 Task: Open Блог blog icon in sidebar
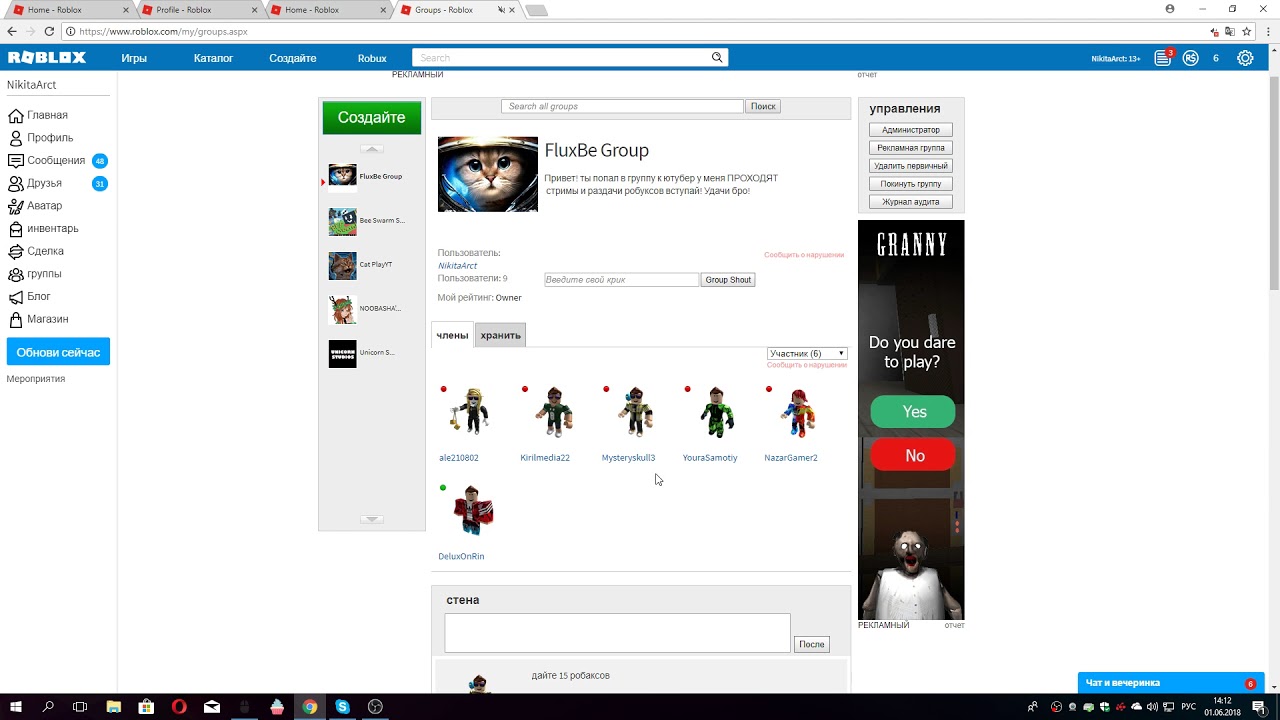16,296
